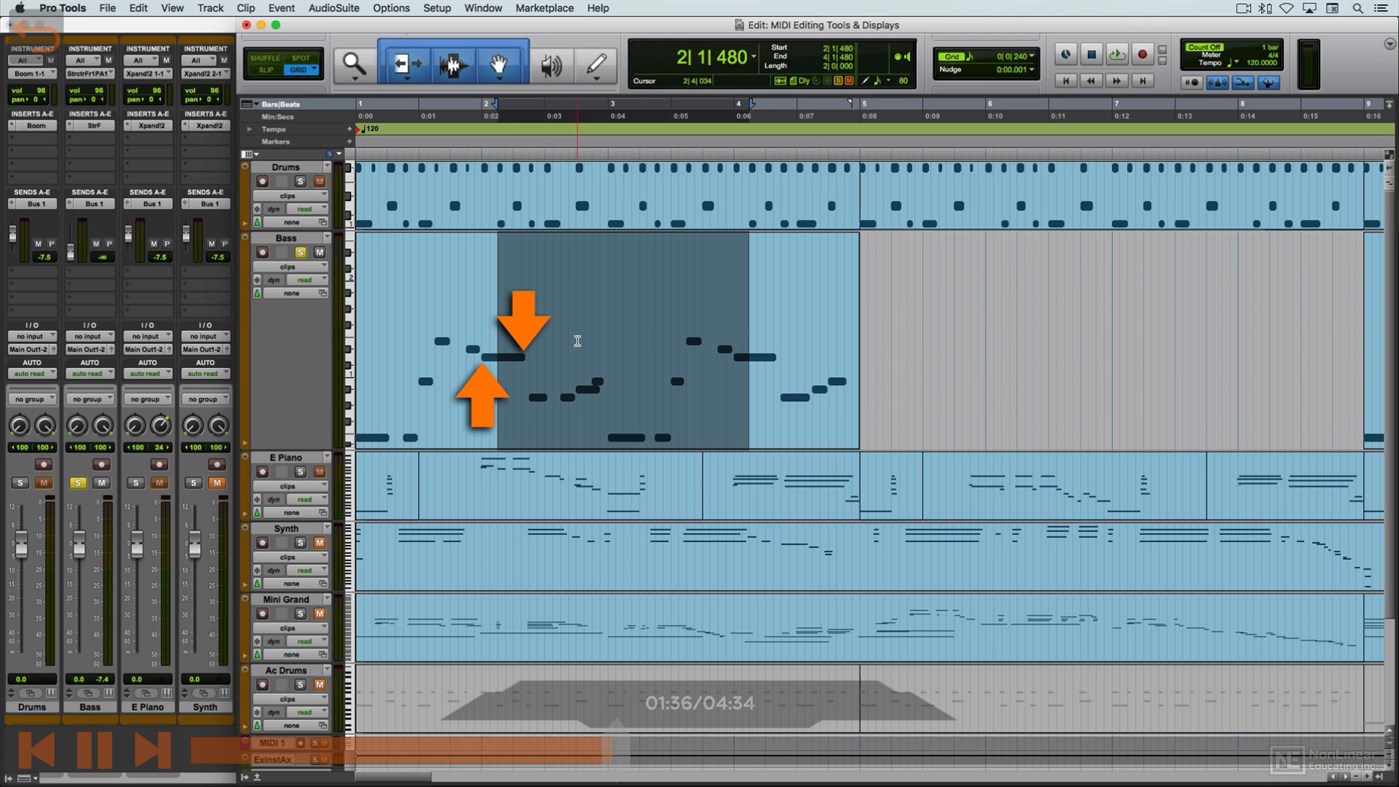Enable SHUFFLE edit mode
Viewport: 1399px width, 787px height.
tap(266, 59)
